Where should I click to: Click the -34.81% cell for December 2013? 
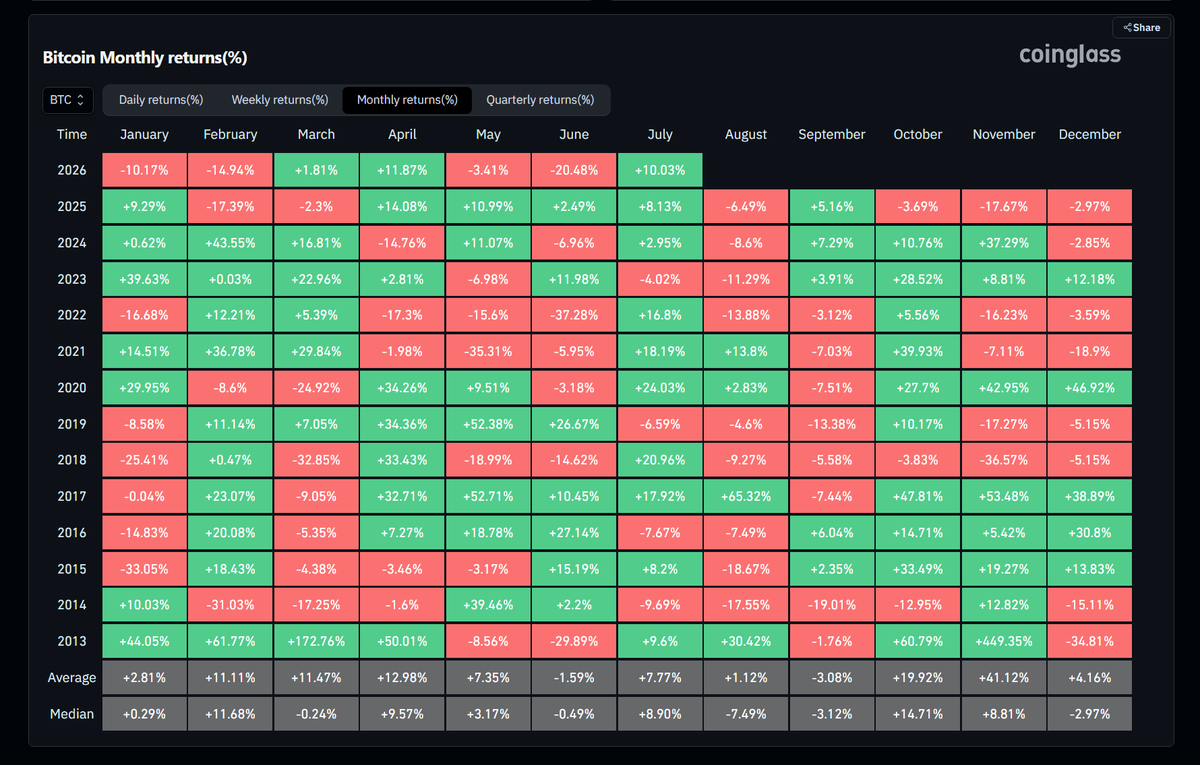pos(1090,641)
